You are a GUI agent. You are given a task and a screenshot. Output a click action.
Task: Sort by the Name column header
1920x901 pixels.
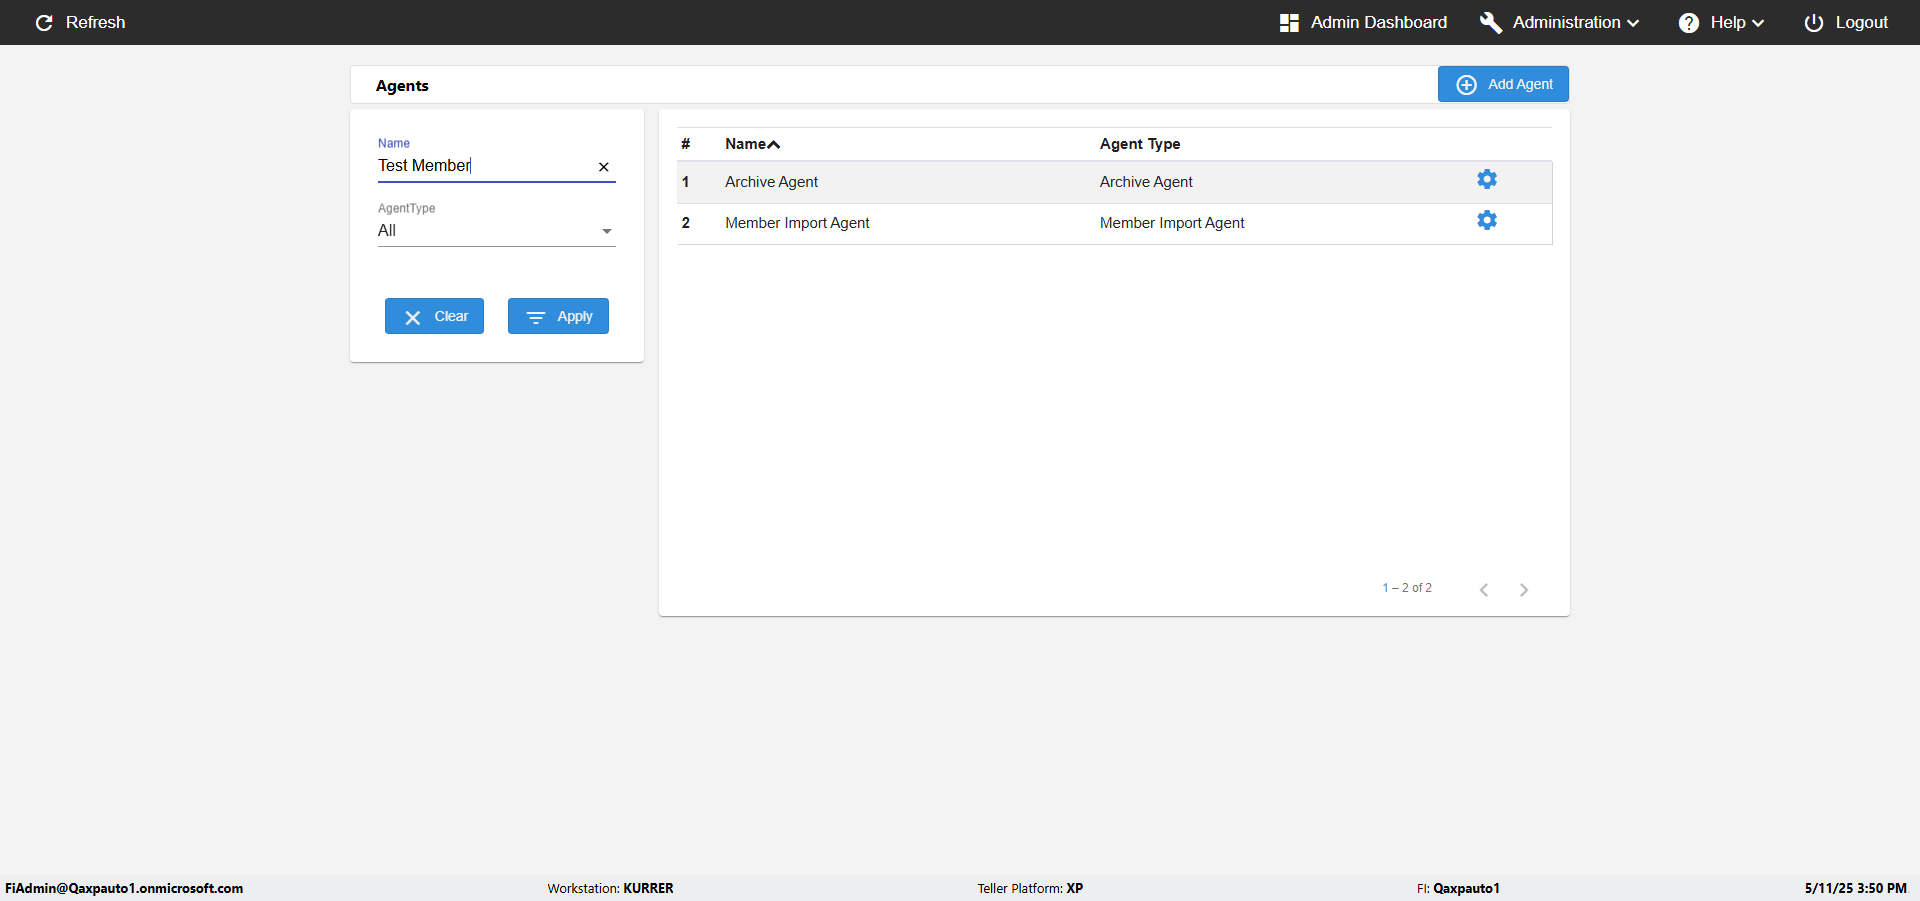752,144
